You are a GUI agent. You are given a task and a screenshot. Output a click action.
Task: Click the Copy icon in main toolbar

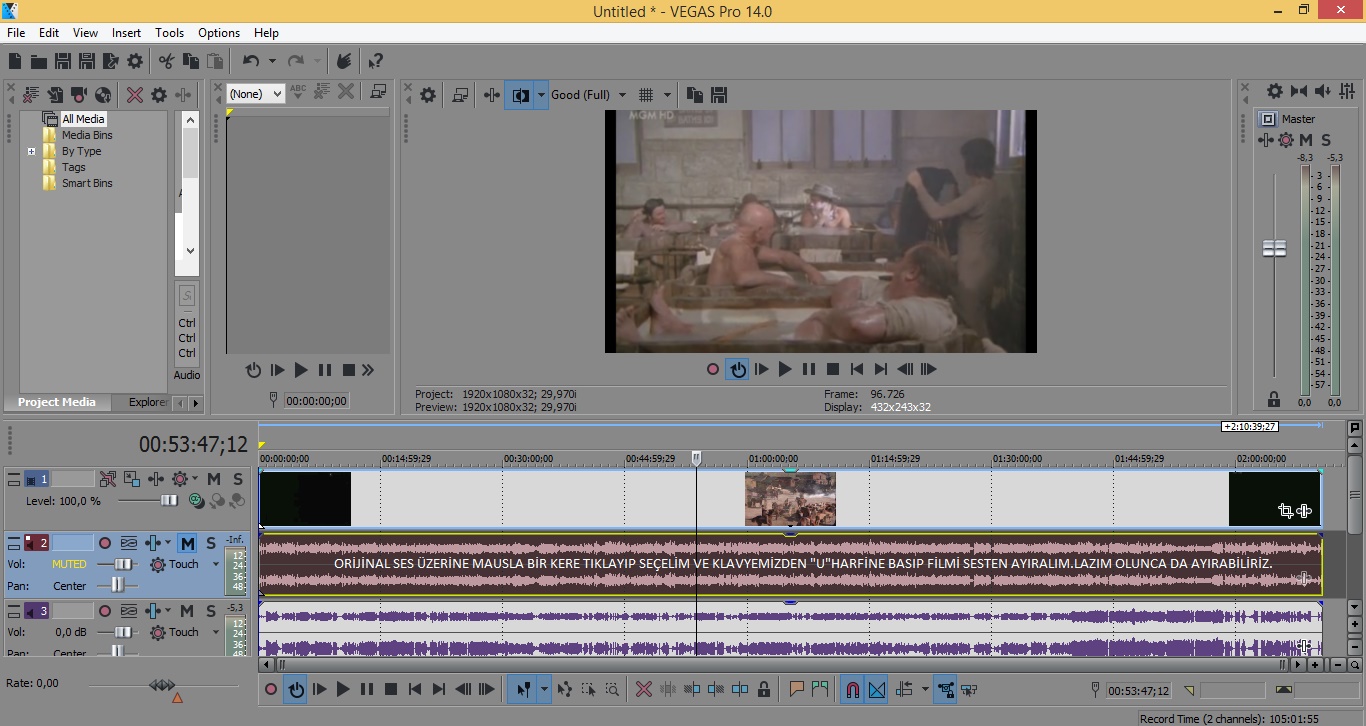click(x=190, y=61)
